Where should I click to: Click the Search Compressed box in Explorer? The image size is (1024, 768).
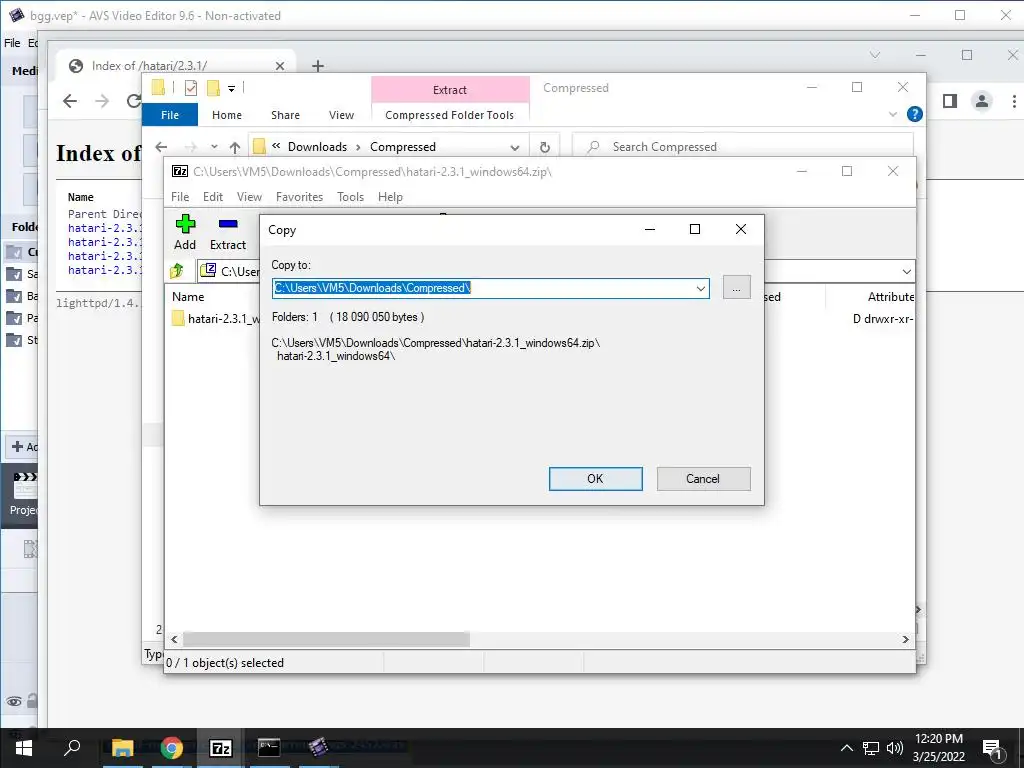(743, 147)
